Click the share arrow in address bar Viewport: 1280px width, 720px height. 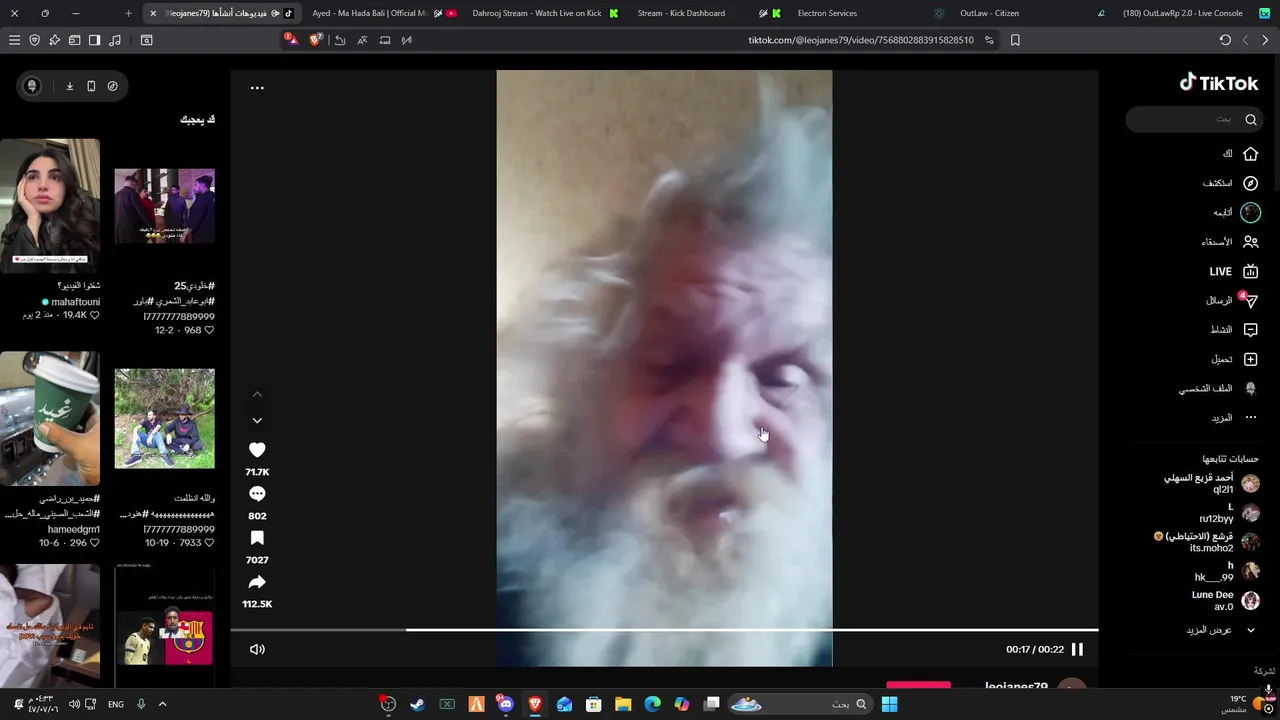[340, 40]
